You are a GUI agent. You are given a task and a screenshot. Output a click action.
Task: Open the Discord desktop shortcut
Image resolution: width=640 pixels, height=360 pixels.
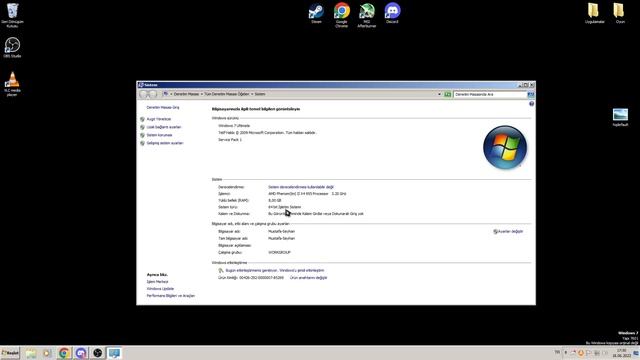click(392, 13)
